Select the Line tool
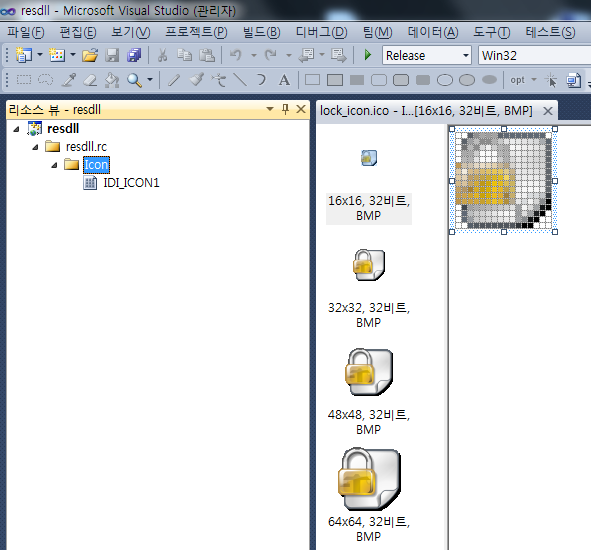This screenshot has width=591, height=550. click(x=240, y=80)
